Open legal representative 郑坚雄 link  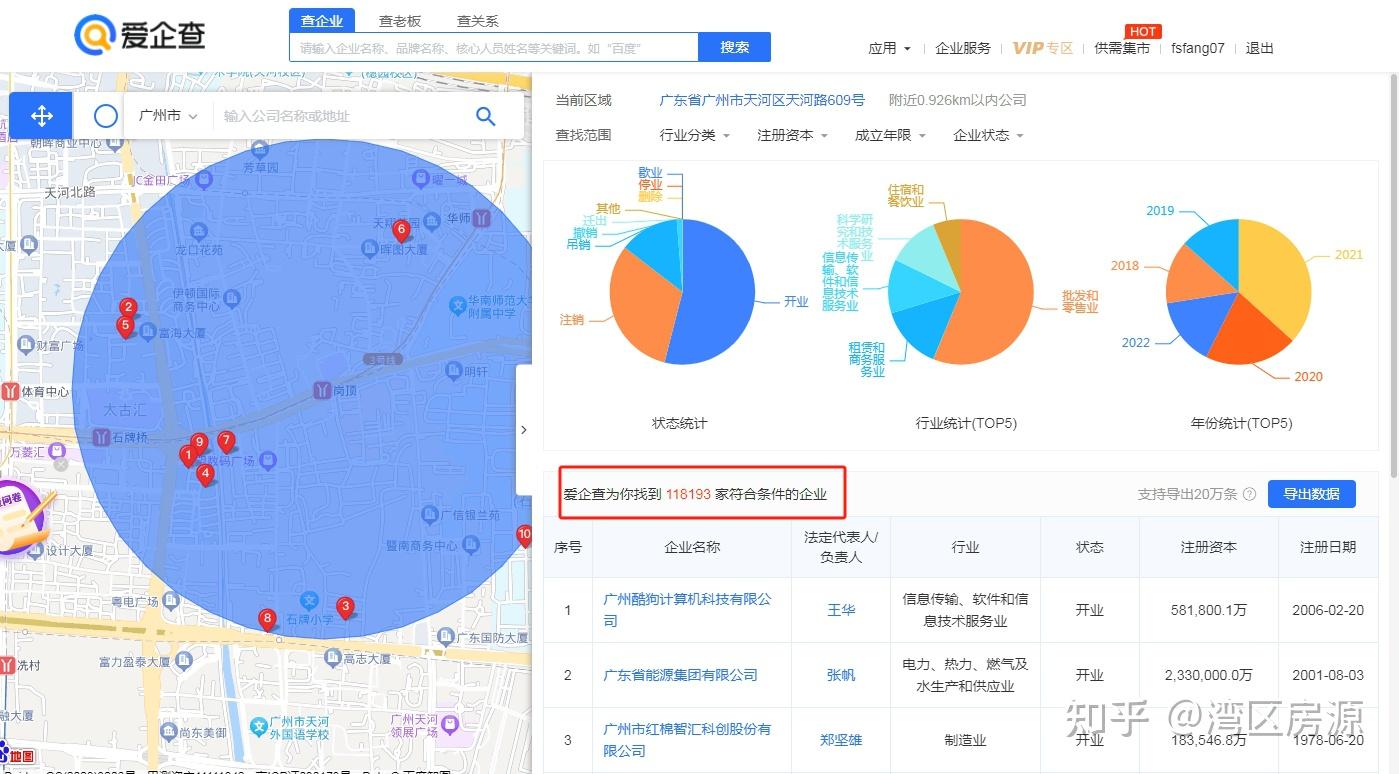[x=841, y=740]
